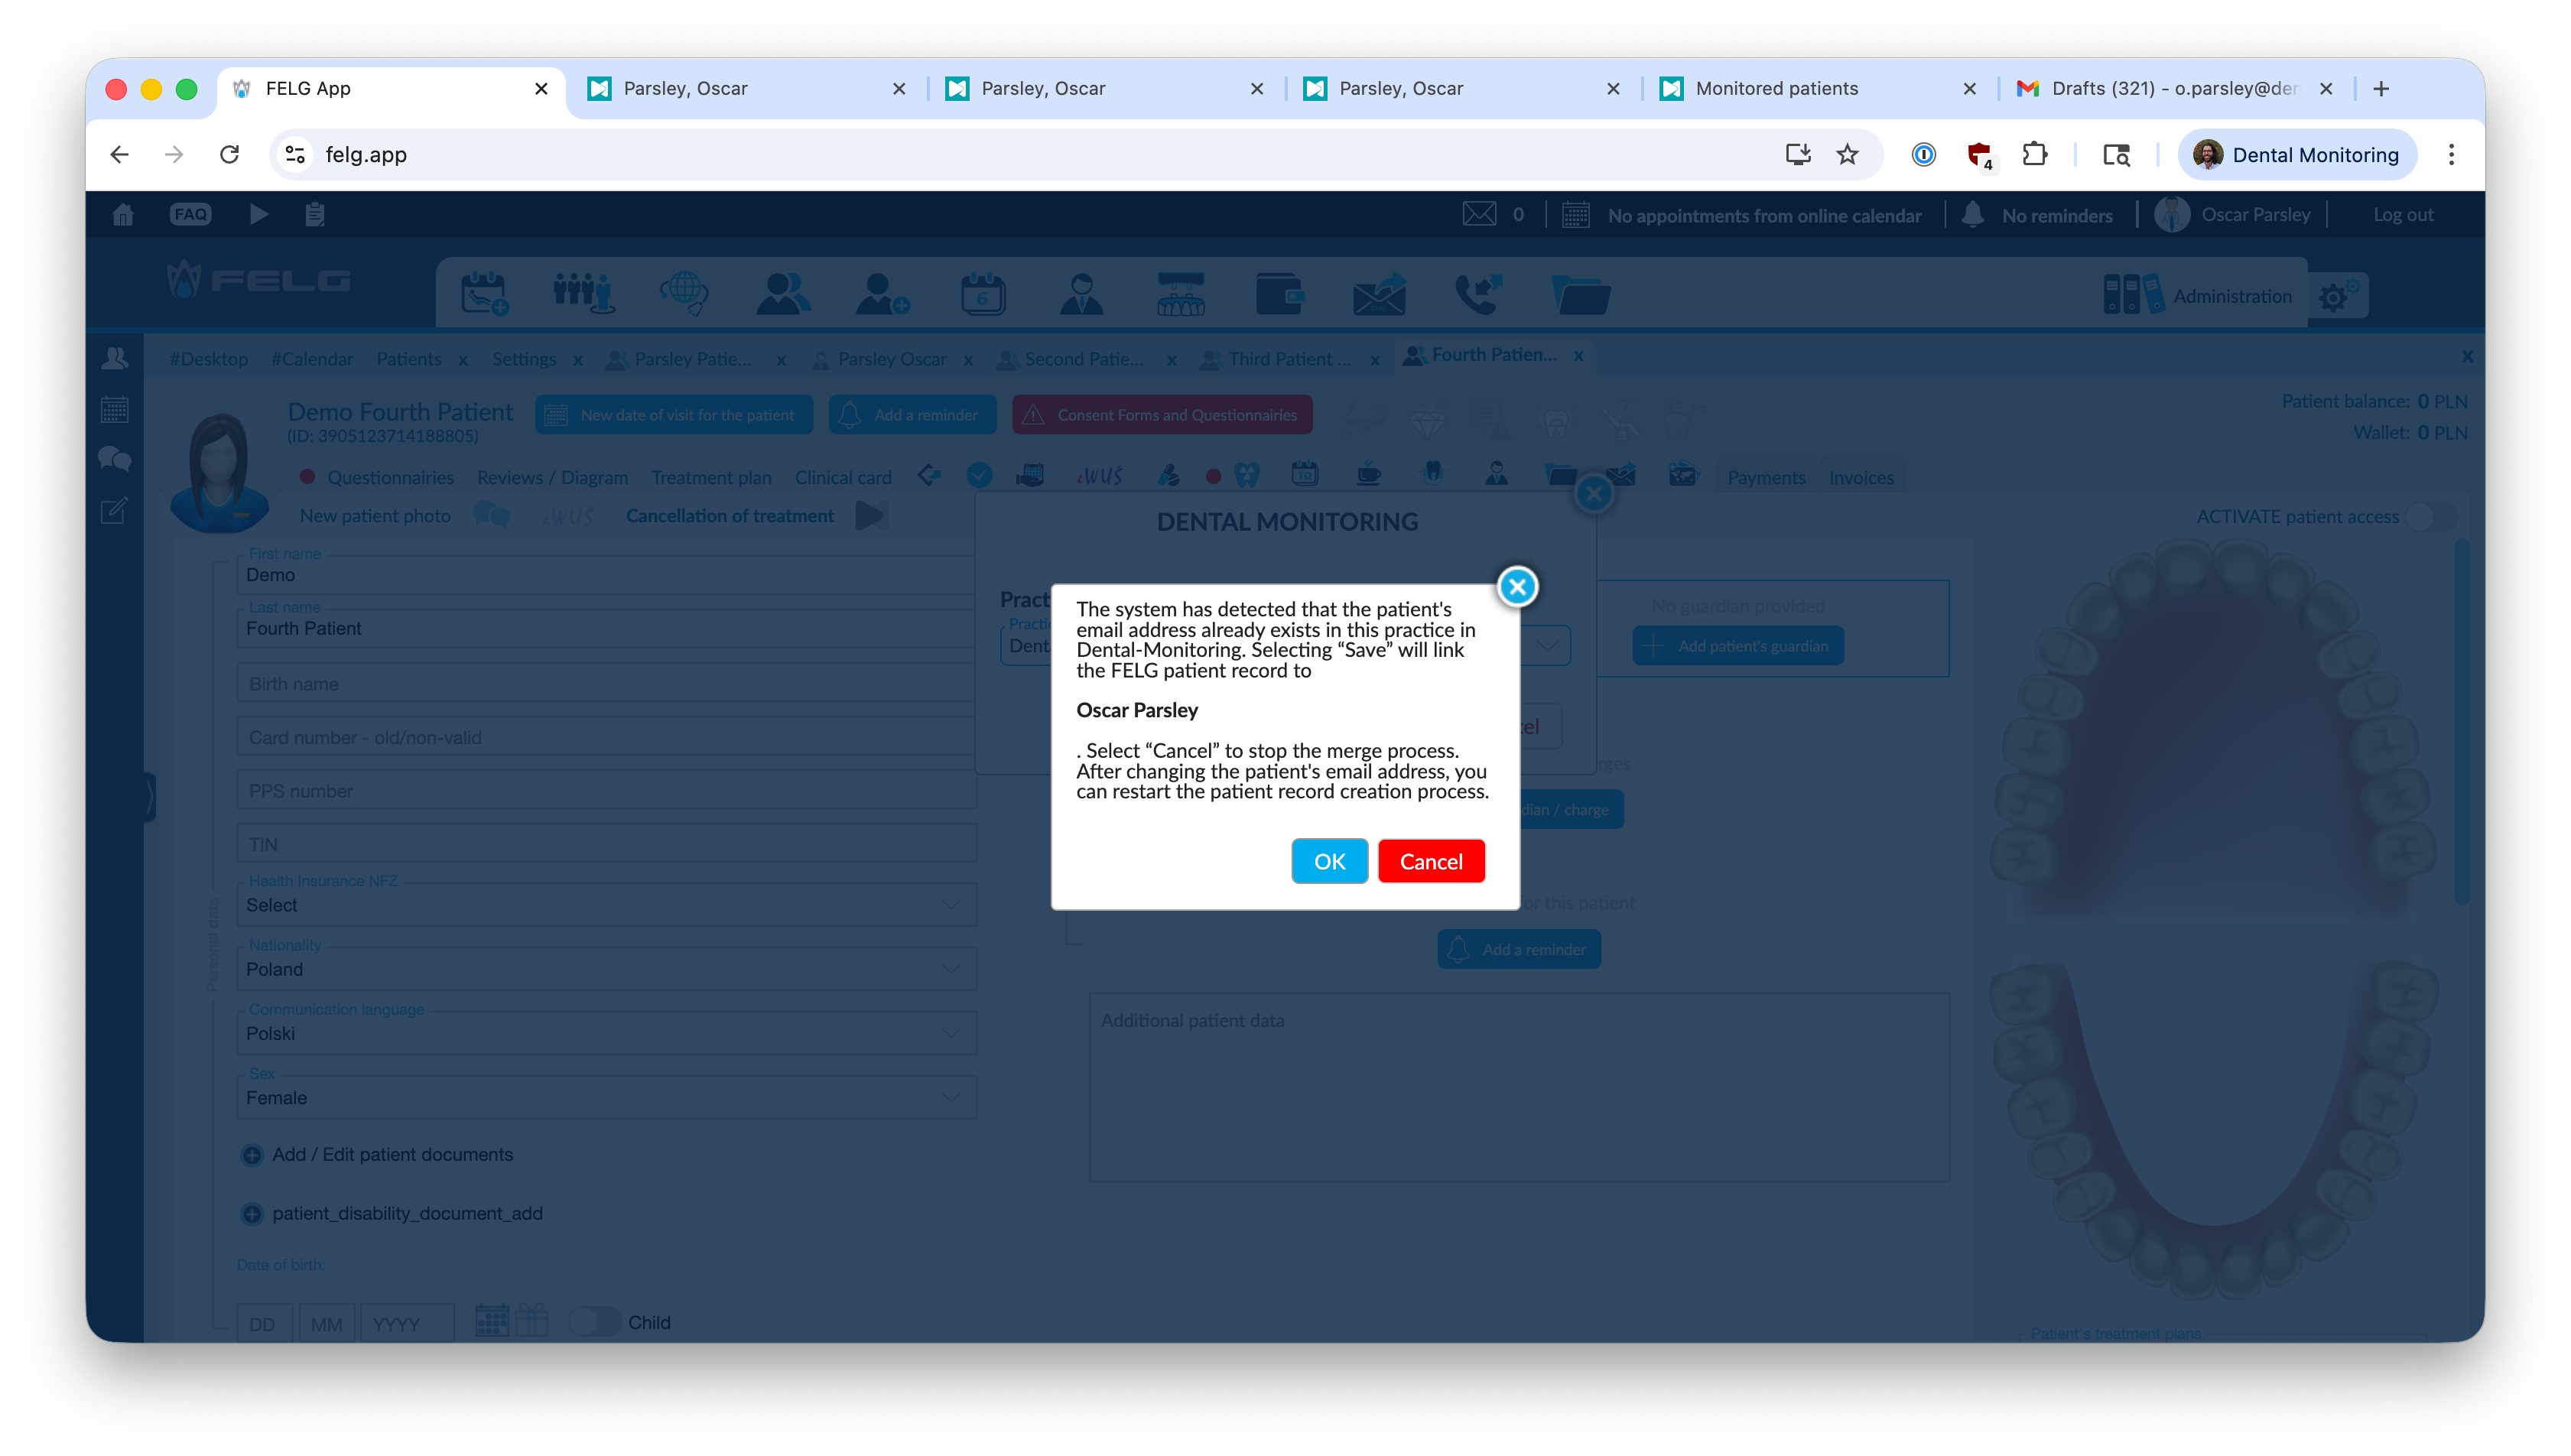Image resolution: width=2571 pixels, height=1456 pixels.
Task: Open the reminders bell in header
Action: click(x=1972, y=214)
